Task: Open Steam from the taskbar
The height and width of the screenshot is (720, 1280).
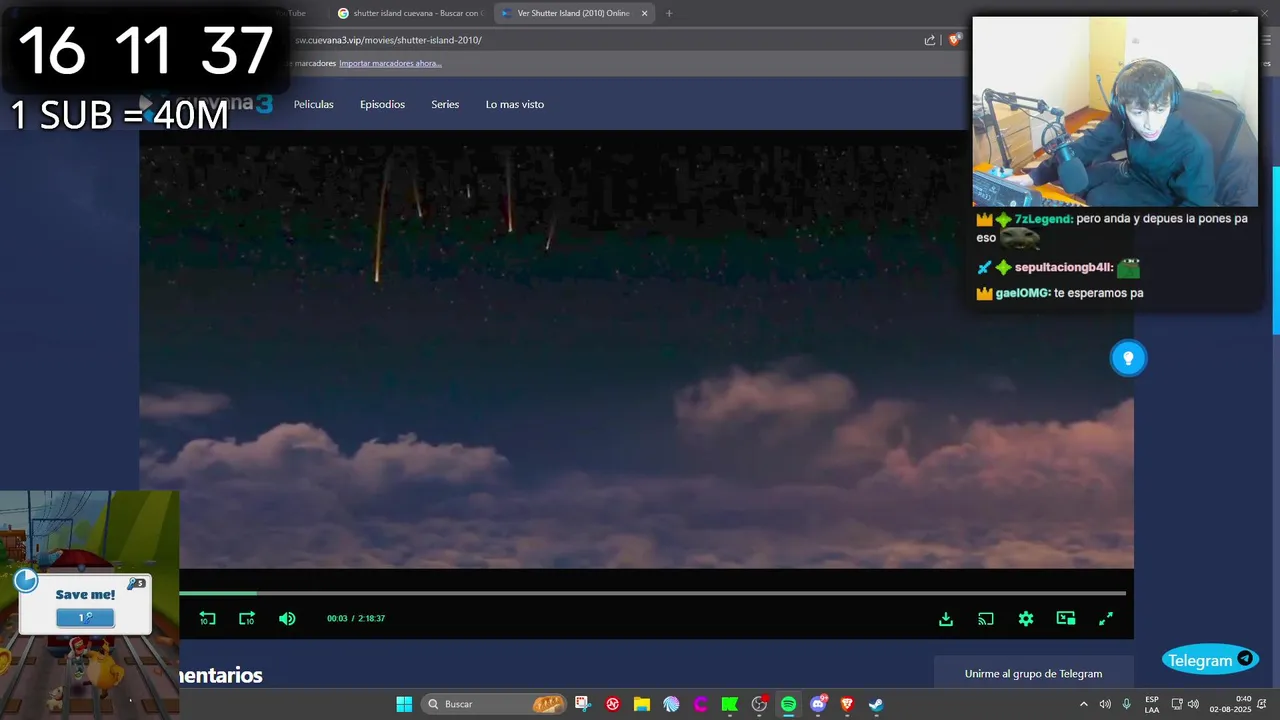Action: 876,704
